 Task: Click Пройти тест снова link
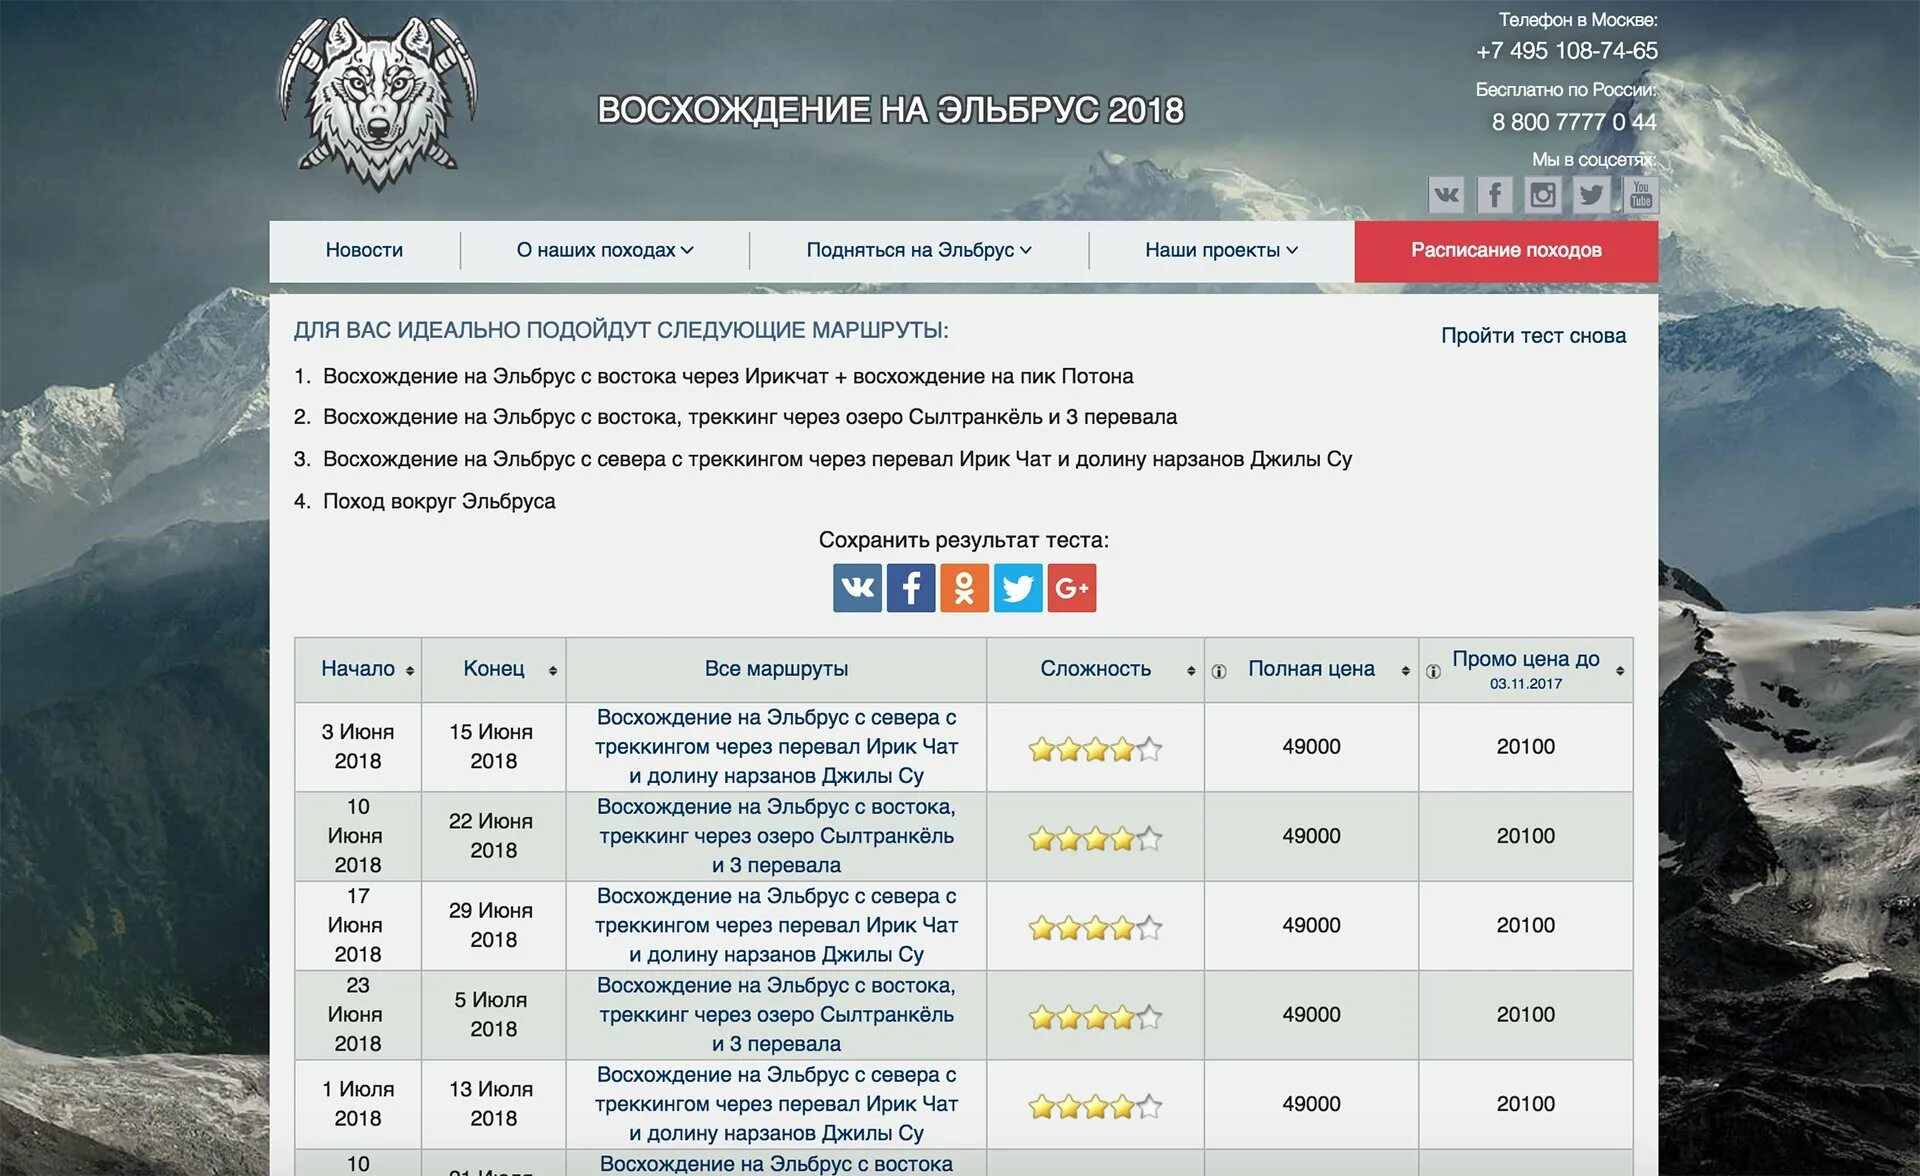1532,336
